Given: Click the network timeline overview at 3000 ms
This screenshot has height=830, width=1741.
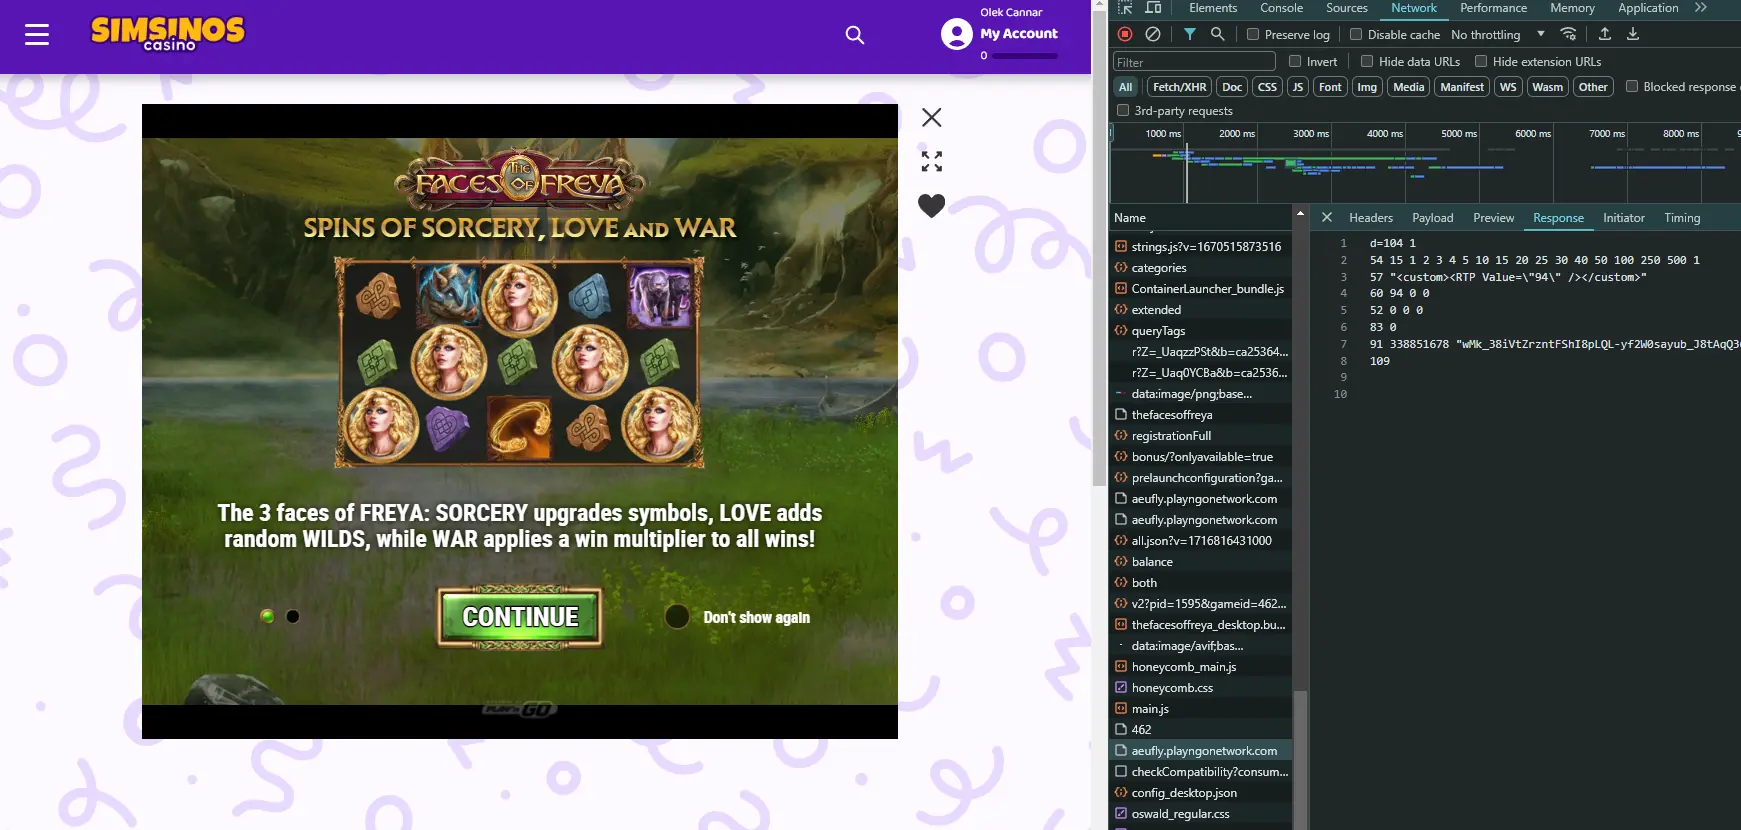Looking at the screenshot, I should click(x=1310, y=133).
